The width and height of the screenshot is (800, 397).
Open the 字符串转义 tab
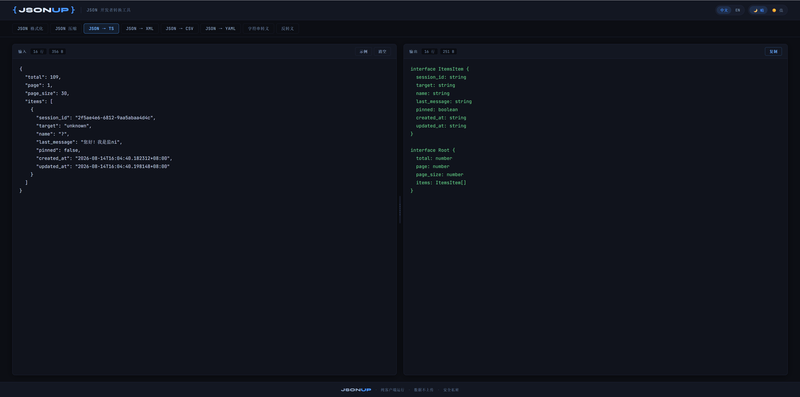[x=259, y=29]
